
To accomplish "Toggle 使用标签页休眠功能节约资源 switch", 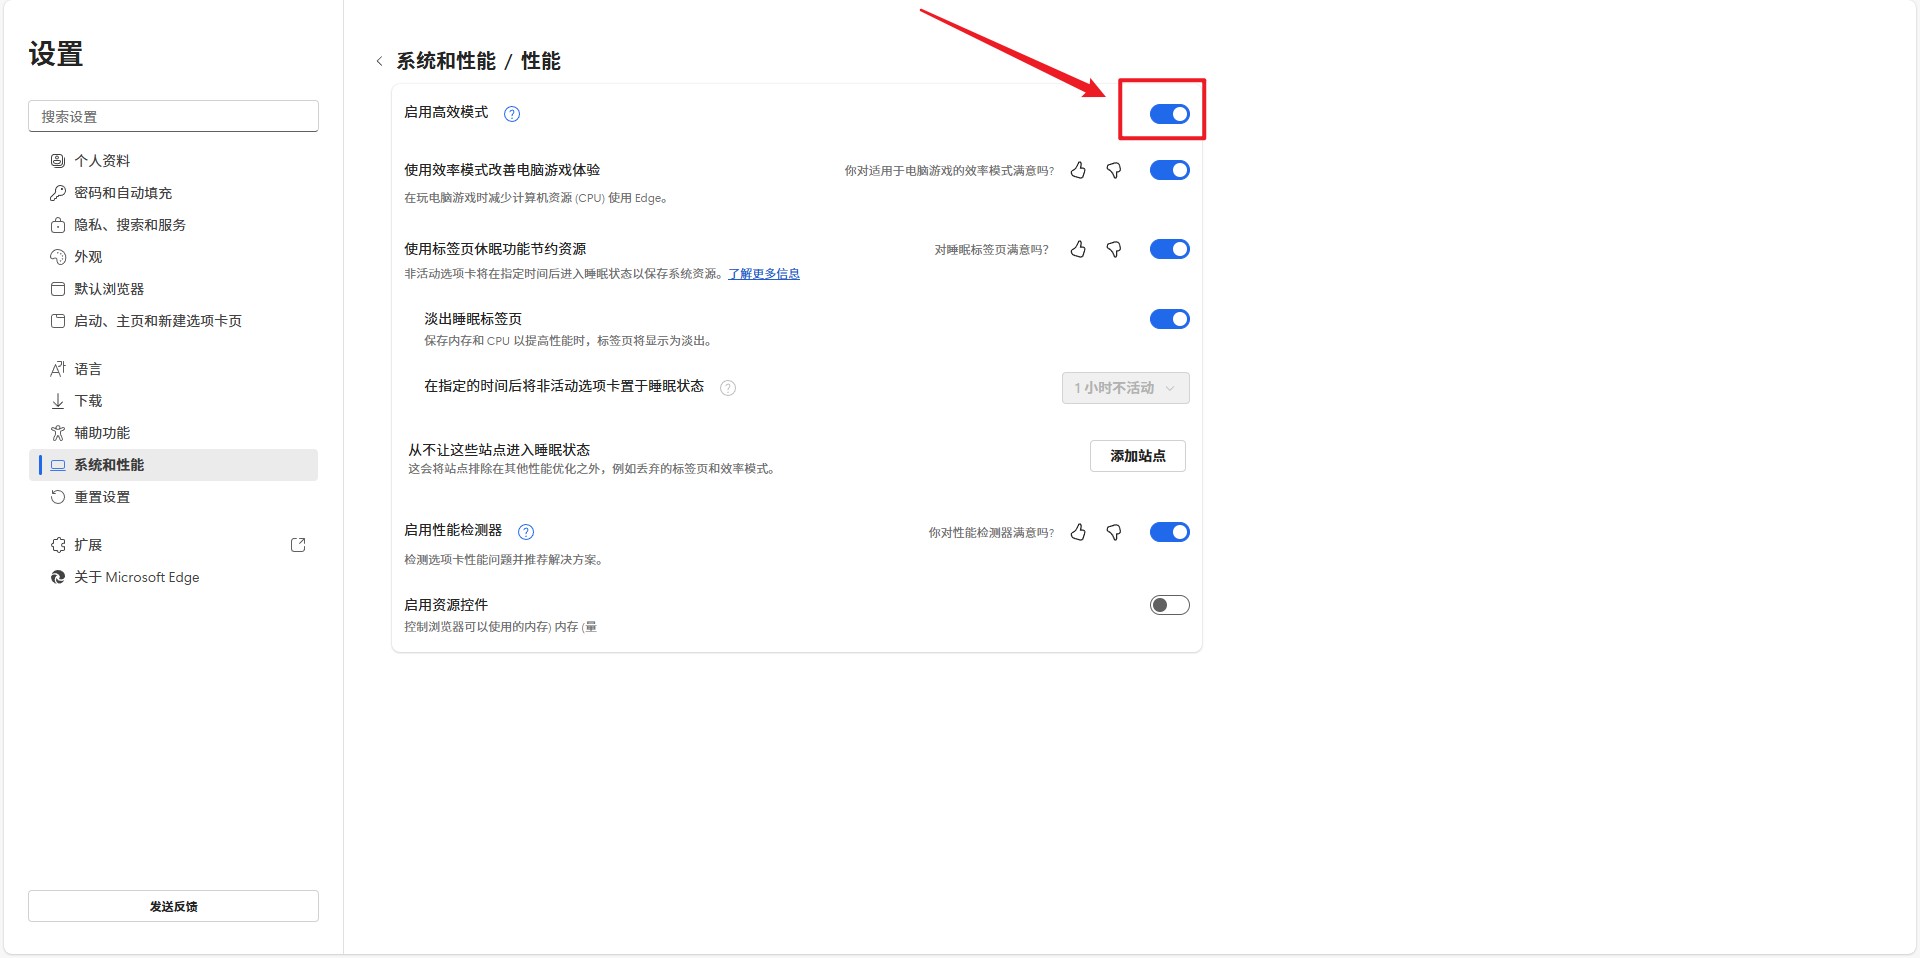I will point(1169,249).
